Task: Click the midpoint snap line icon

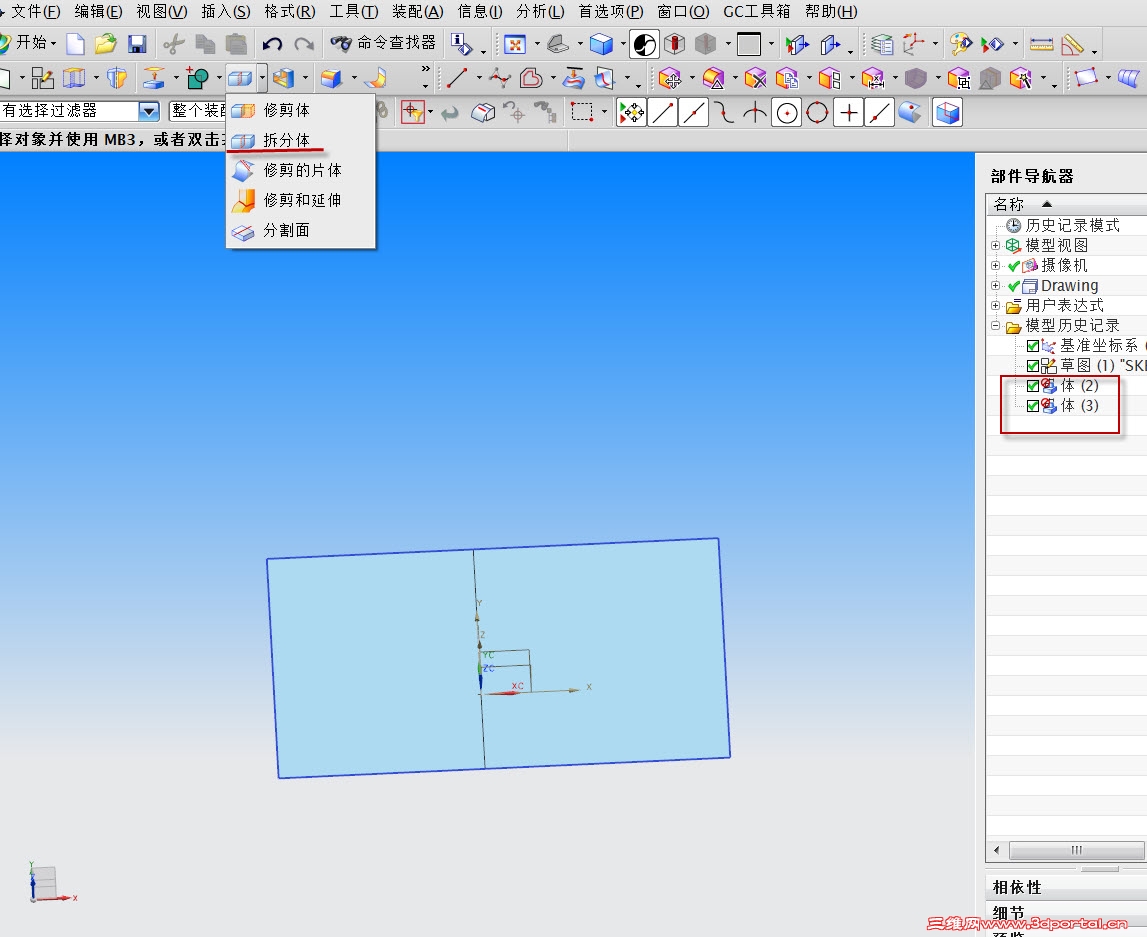Action: 693,113
